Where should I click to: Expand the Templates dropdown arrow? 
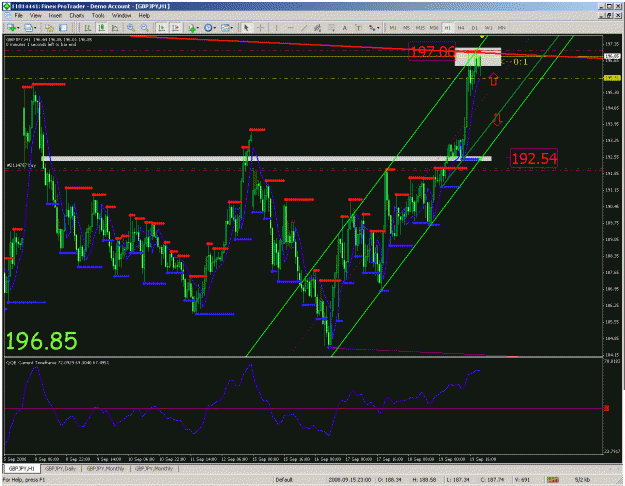point(232,28)
